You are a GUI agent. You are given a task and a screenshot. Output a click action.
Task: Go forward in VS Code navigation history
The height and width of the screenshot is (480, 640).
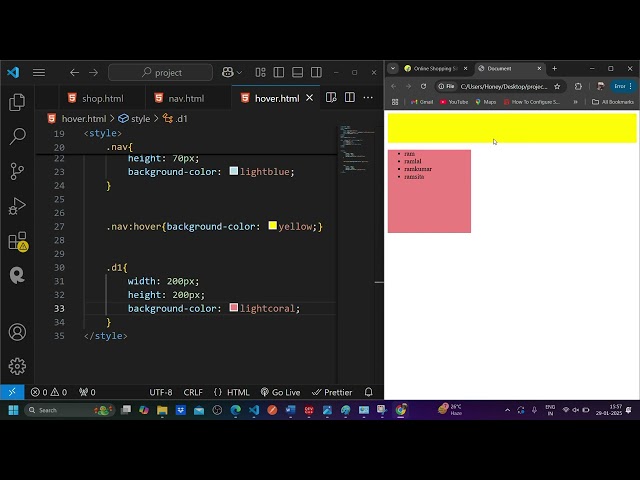coord(93,73)
